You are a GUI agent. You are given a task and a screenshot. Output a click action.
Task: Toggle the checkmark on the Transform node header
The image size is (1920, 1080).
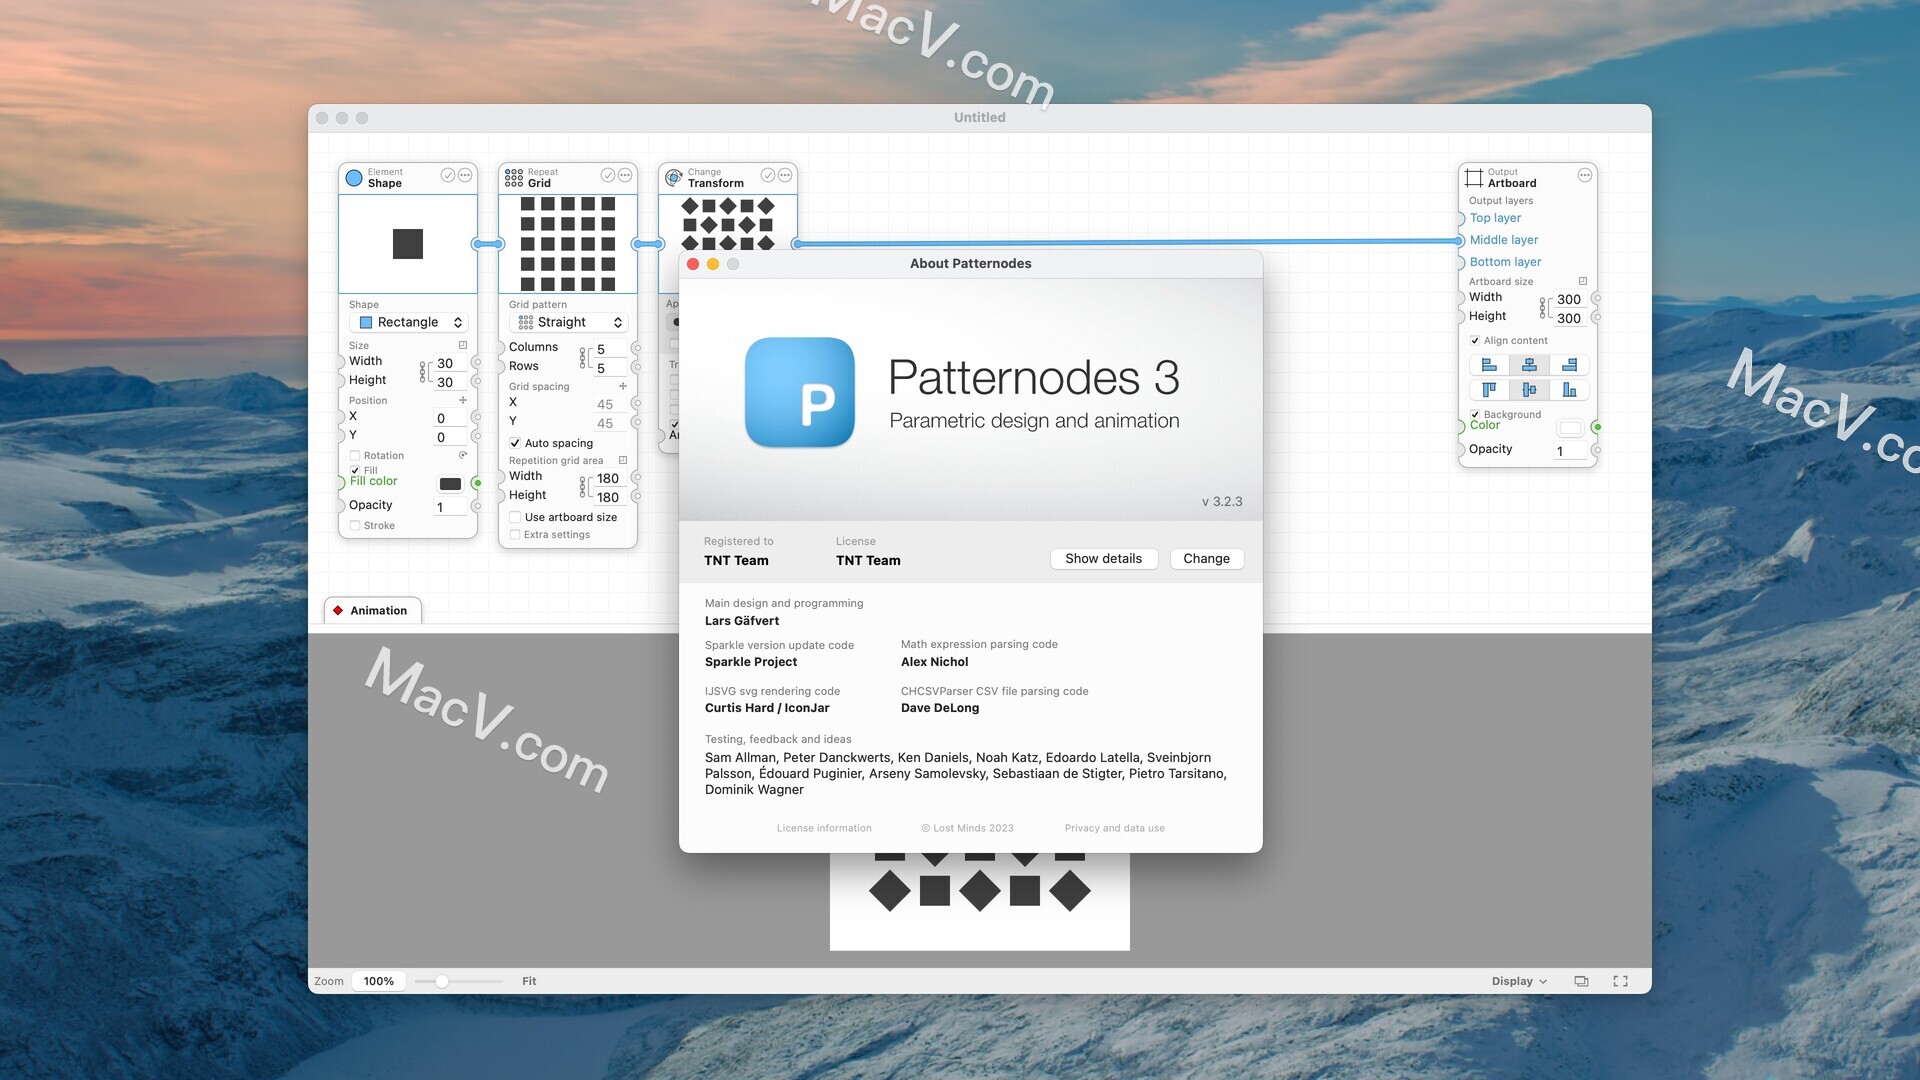pyautogui.click(x=768, y=175)
